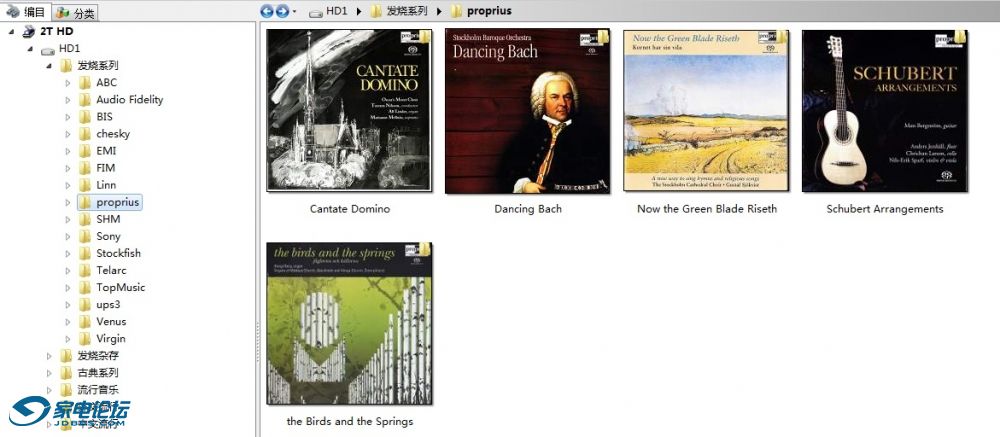Image resolution: width=1000 pixels, height=437 pixels.
Task: Click the Venus folder icon
Action: pos(85,322)
